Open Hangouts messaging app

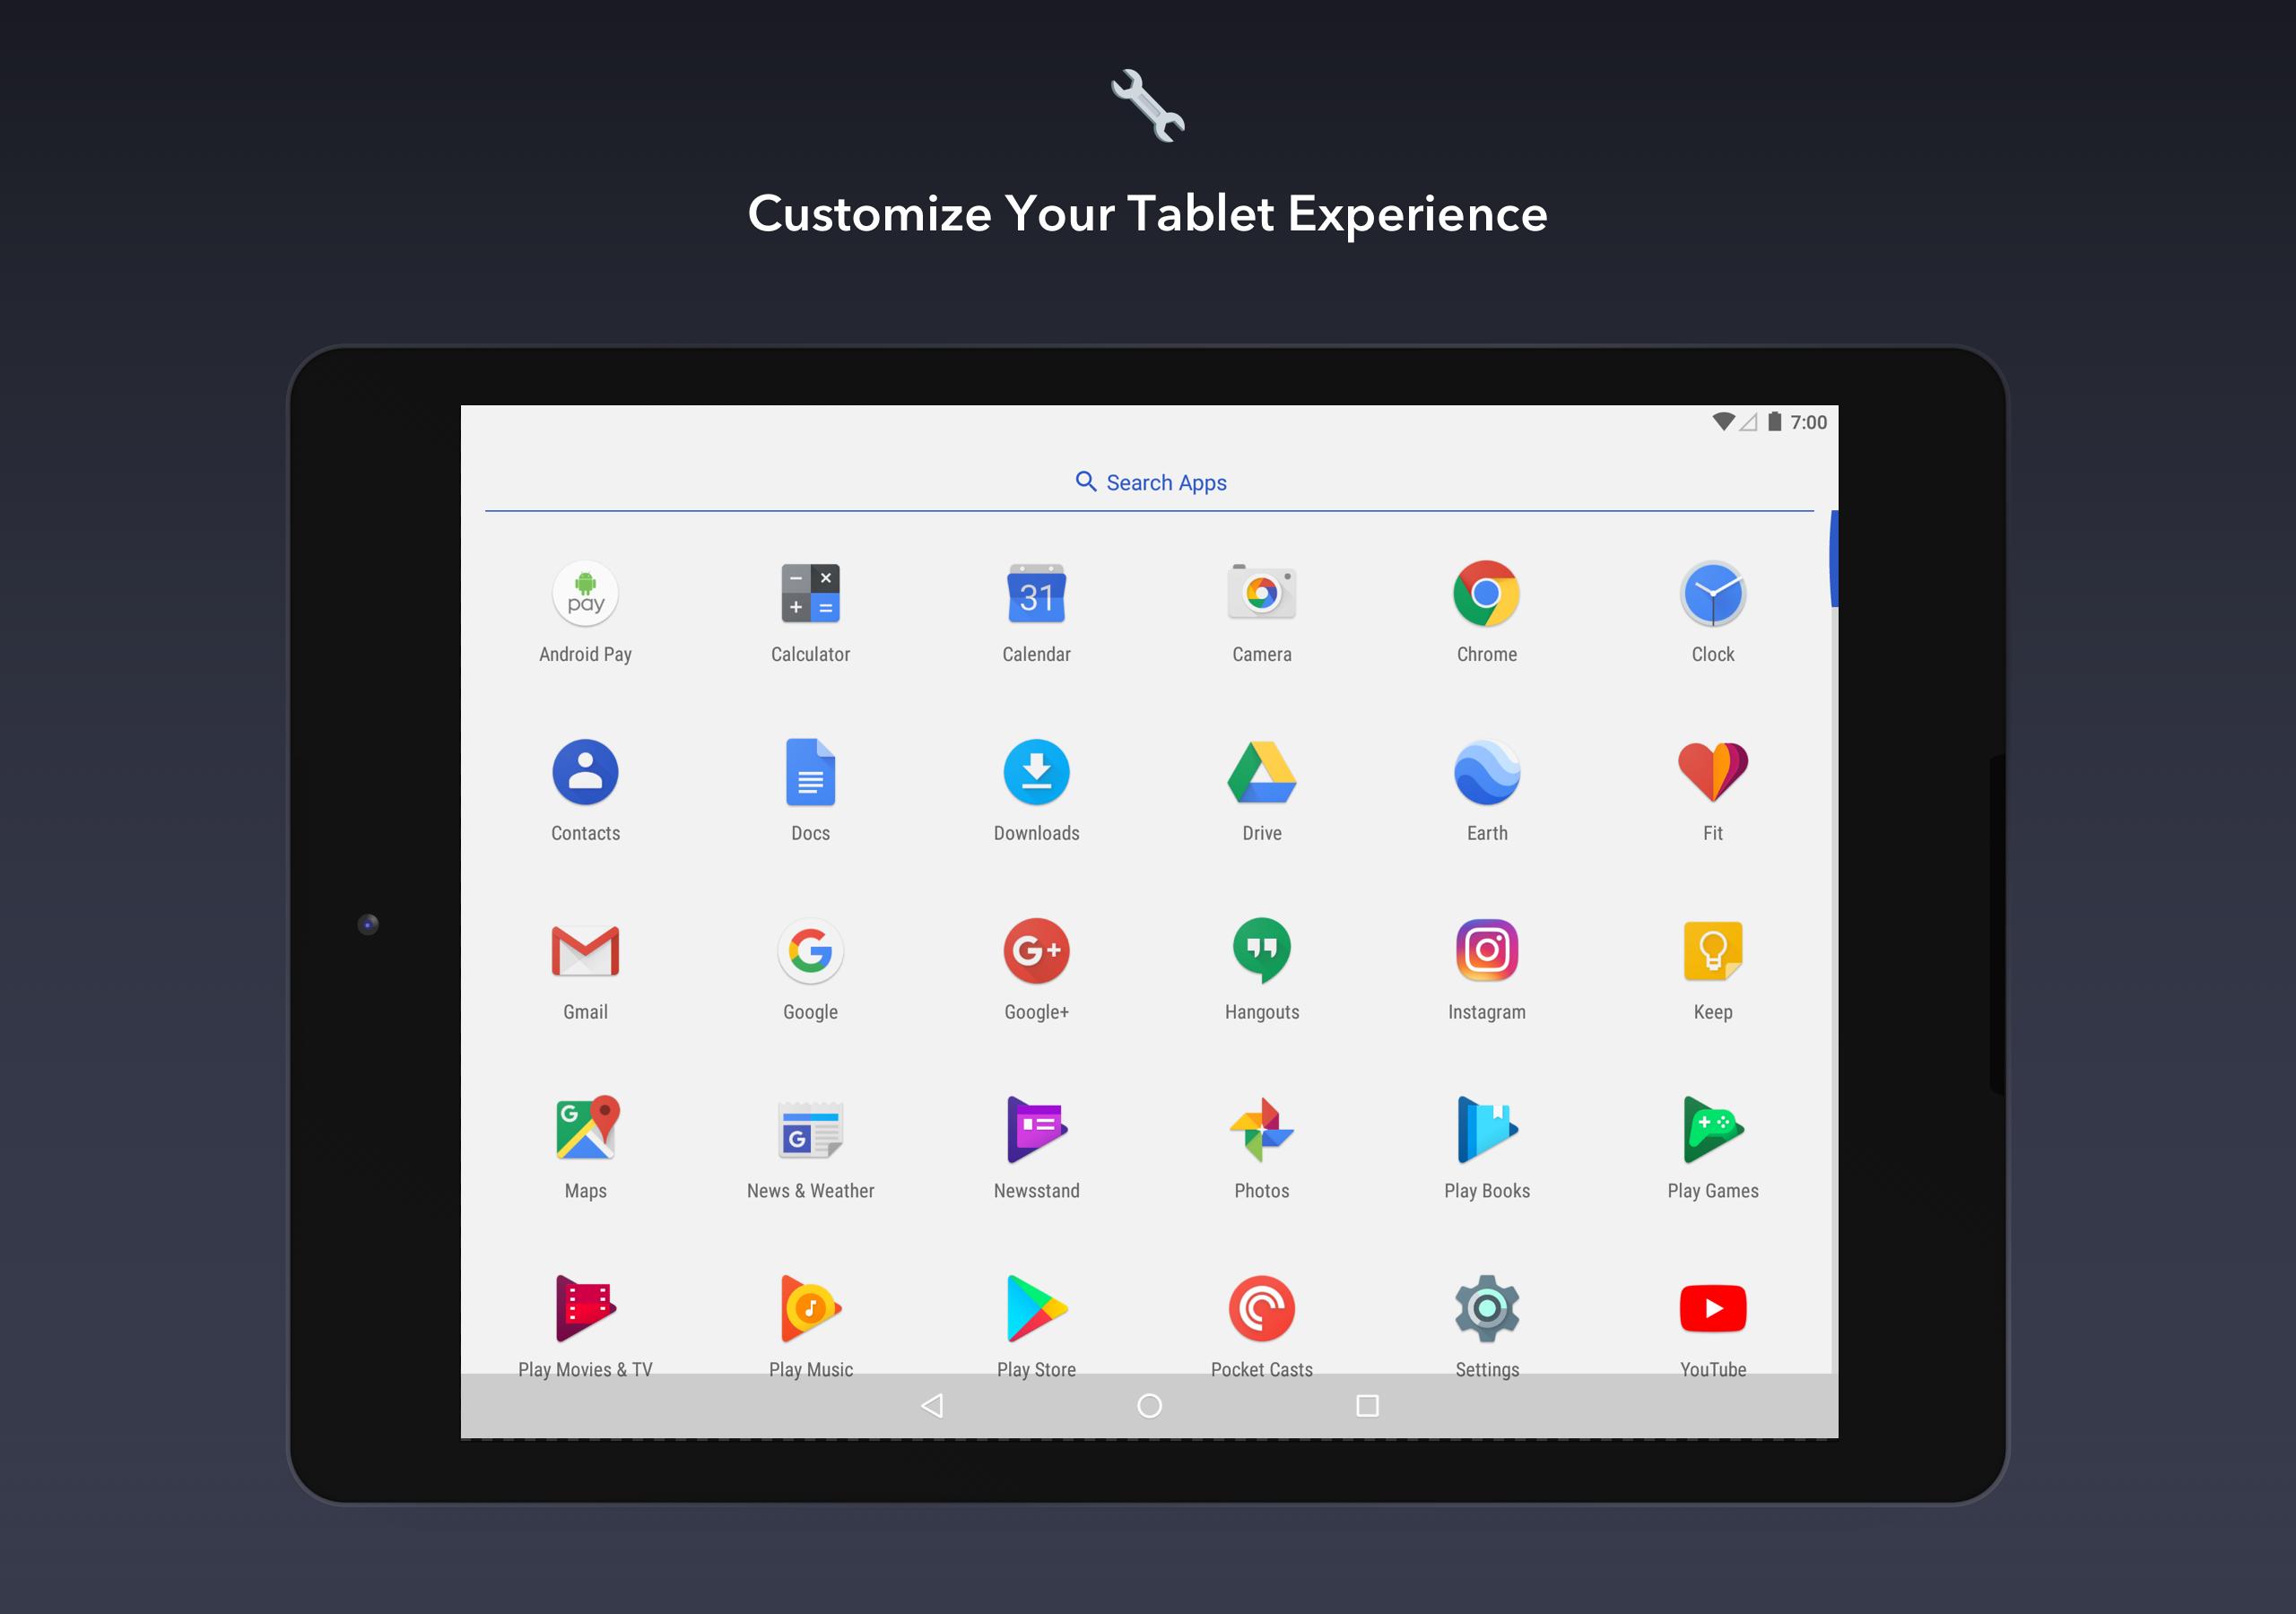pyautogui.click(x=1264, y=959)
